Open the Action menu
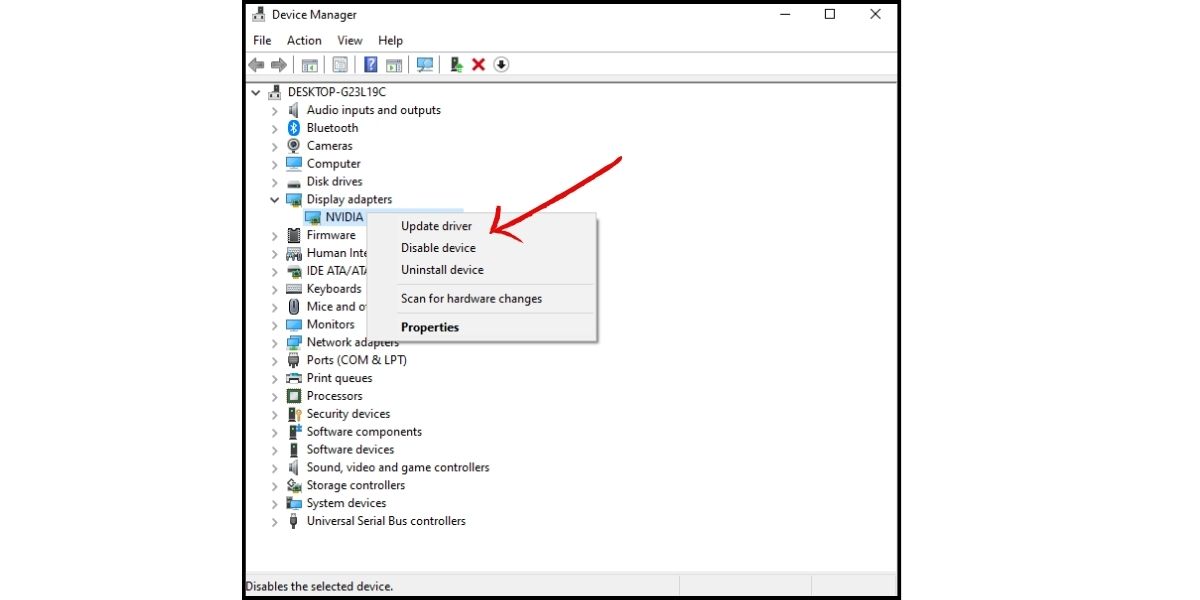Viewport: 1200px width, 600px height. point(303,40)
